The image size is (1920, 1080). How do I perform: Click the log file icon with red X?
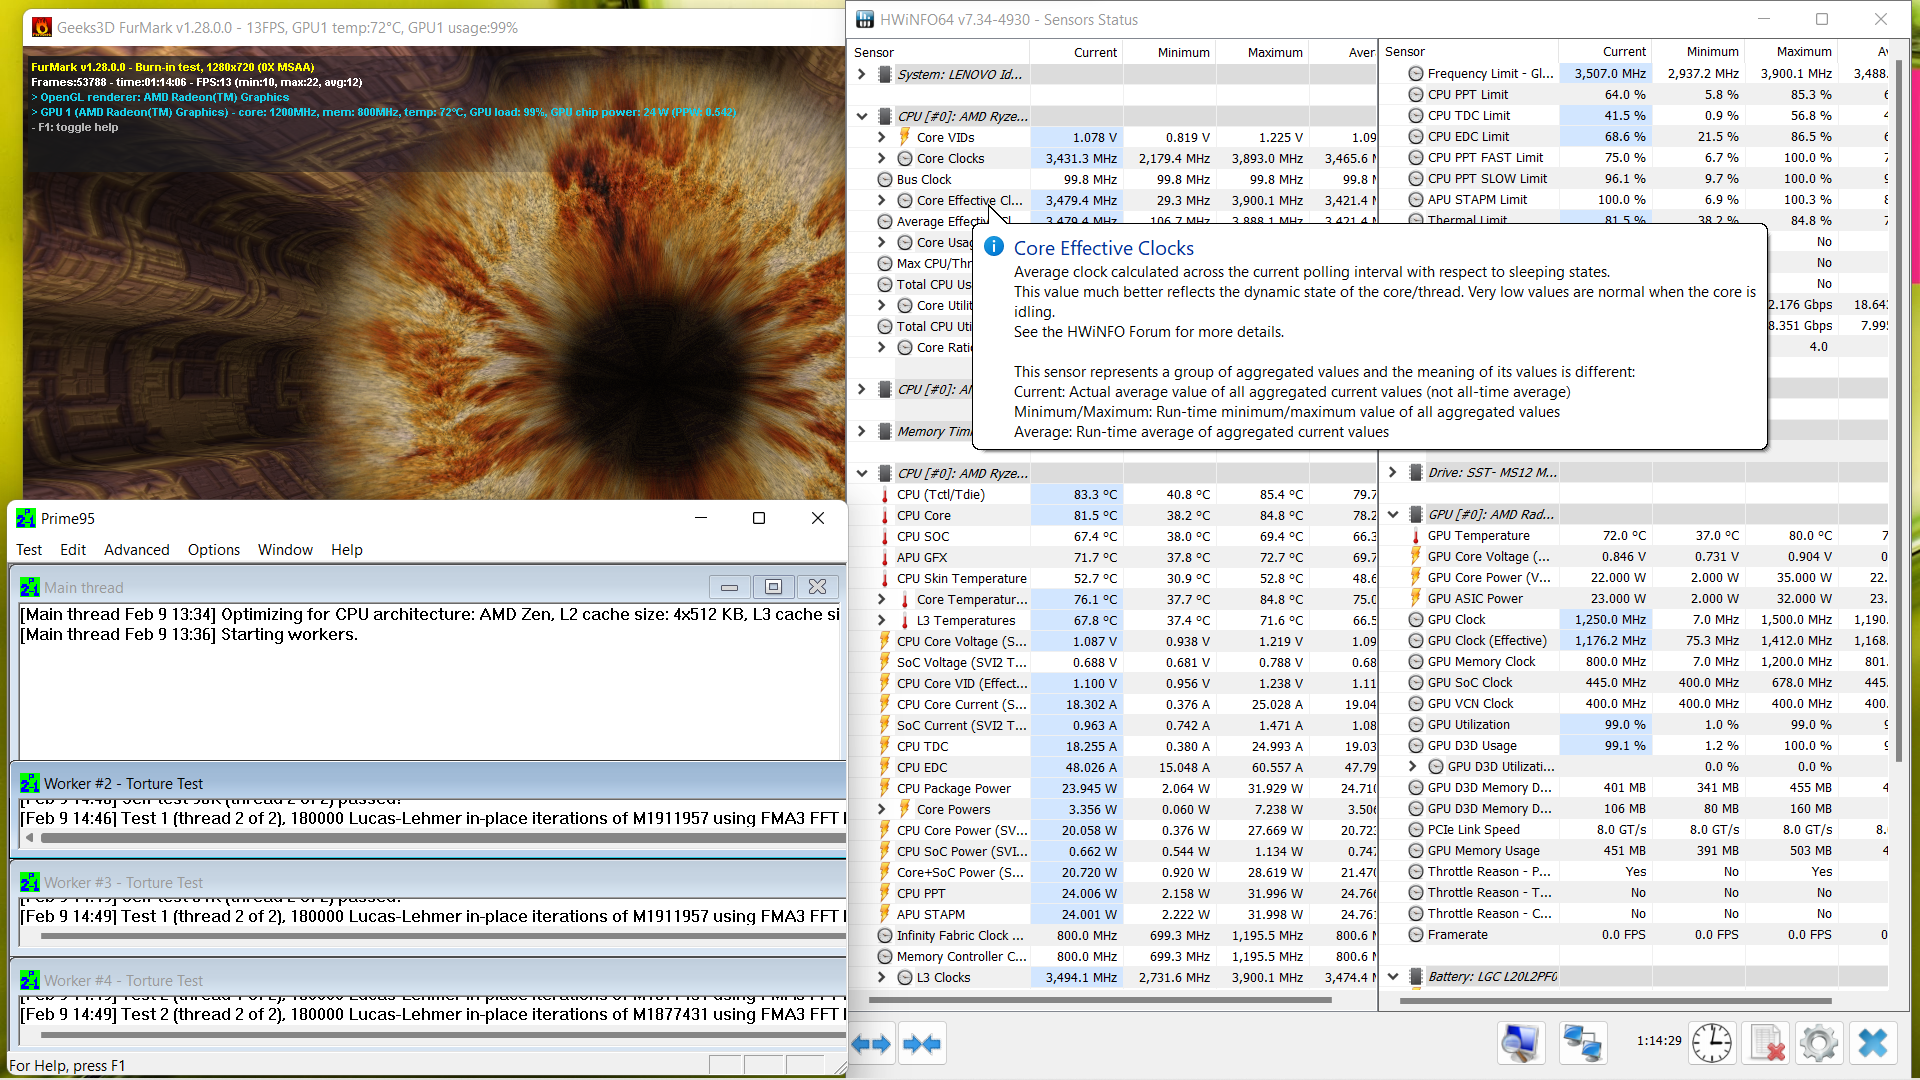pyautogui.click(x=1767, y=1043)
